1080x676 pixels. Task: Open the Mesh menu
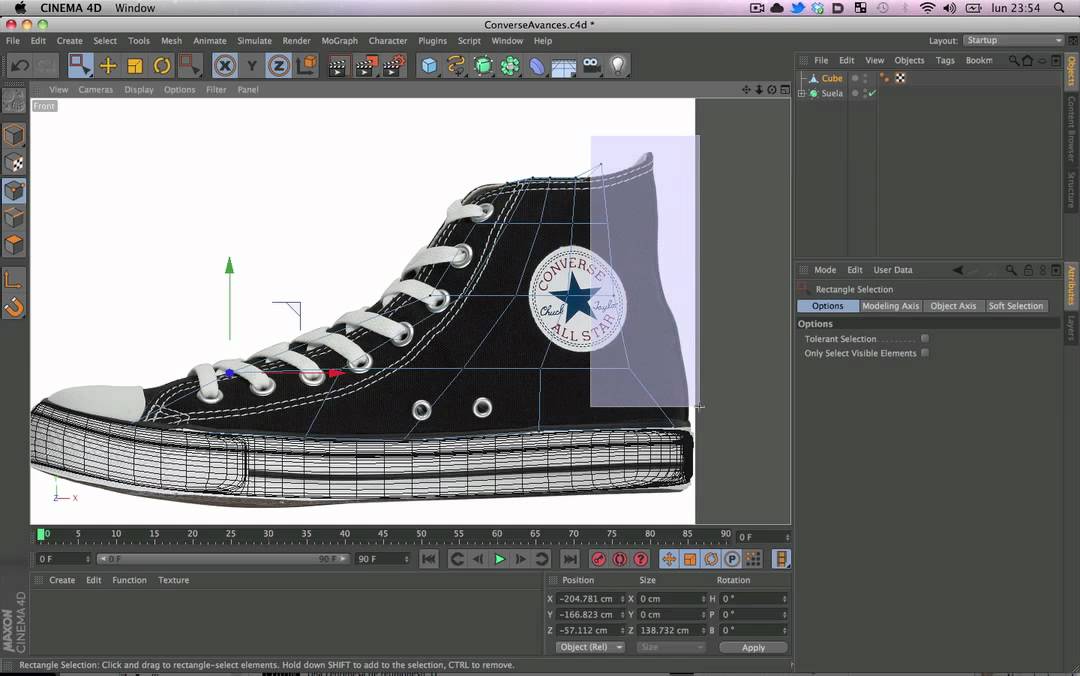(x=172, y=41)
